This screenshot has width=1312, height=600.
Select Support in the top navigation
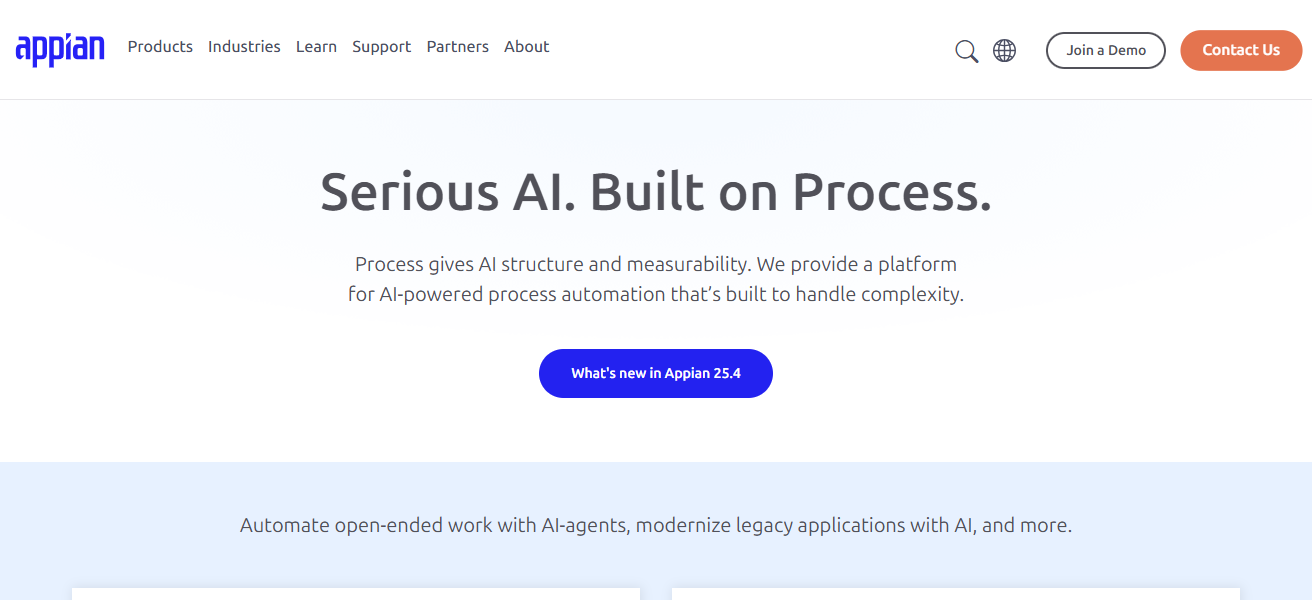tap(381, 47)
